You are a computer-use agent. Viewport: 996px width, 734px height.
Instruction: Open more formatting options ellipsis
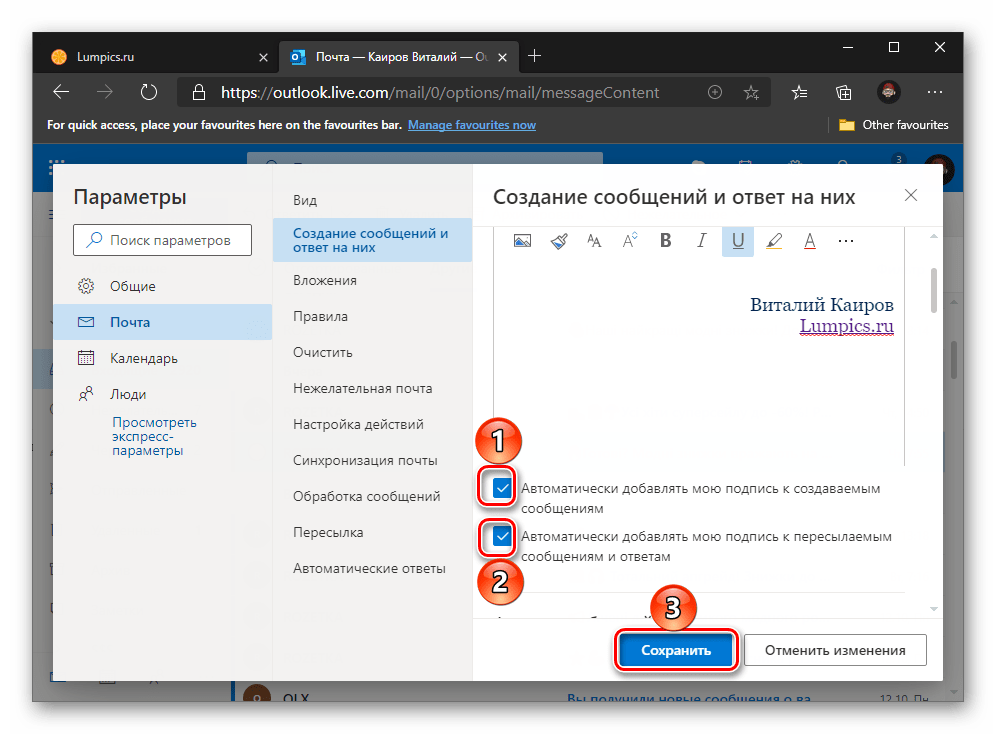point(846,241)
